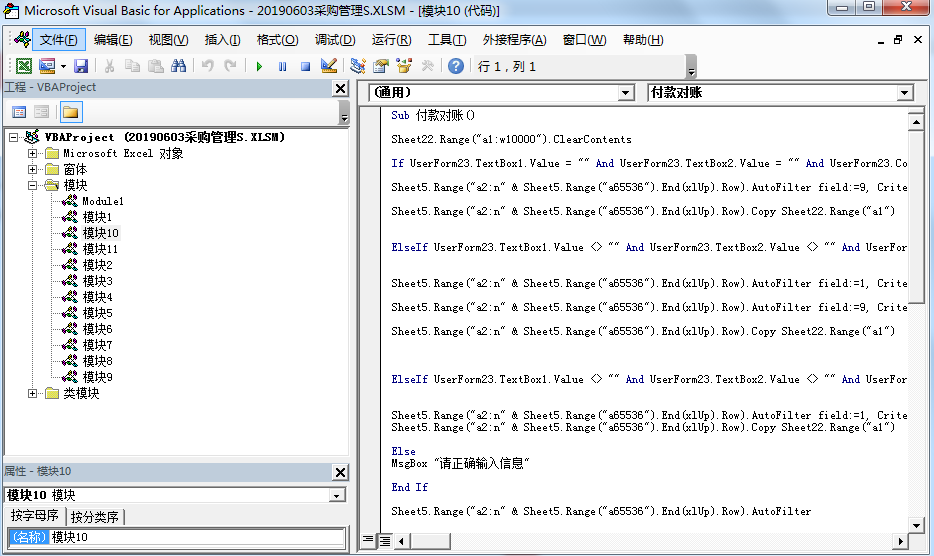The image size is (934, 556).
Task: Click VBA icon left of 文件 menu
Action: 23,39
